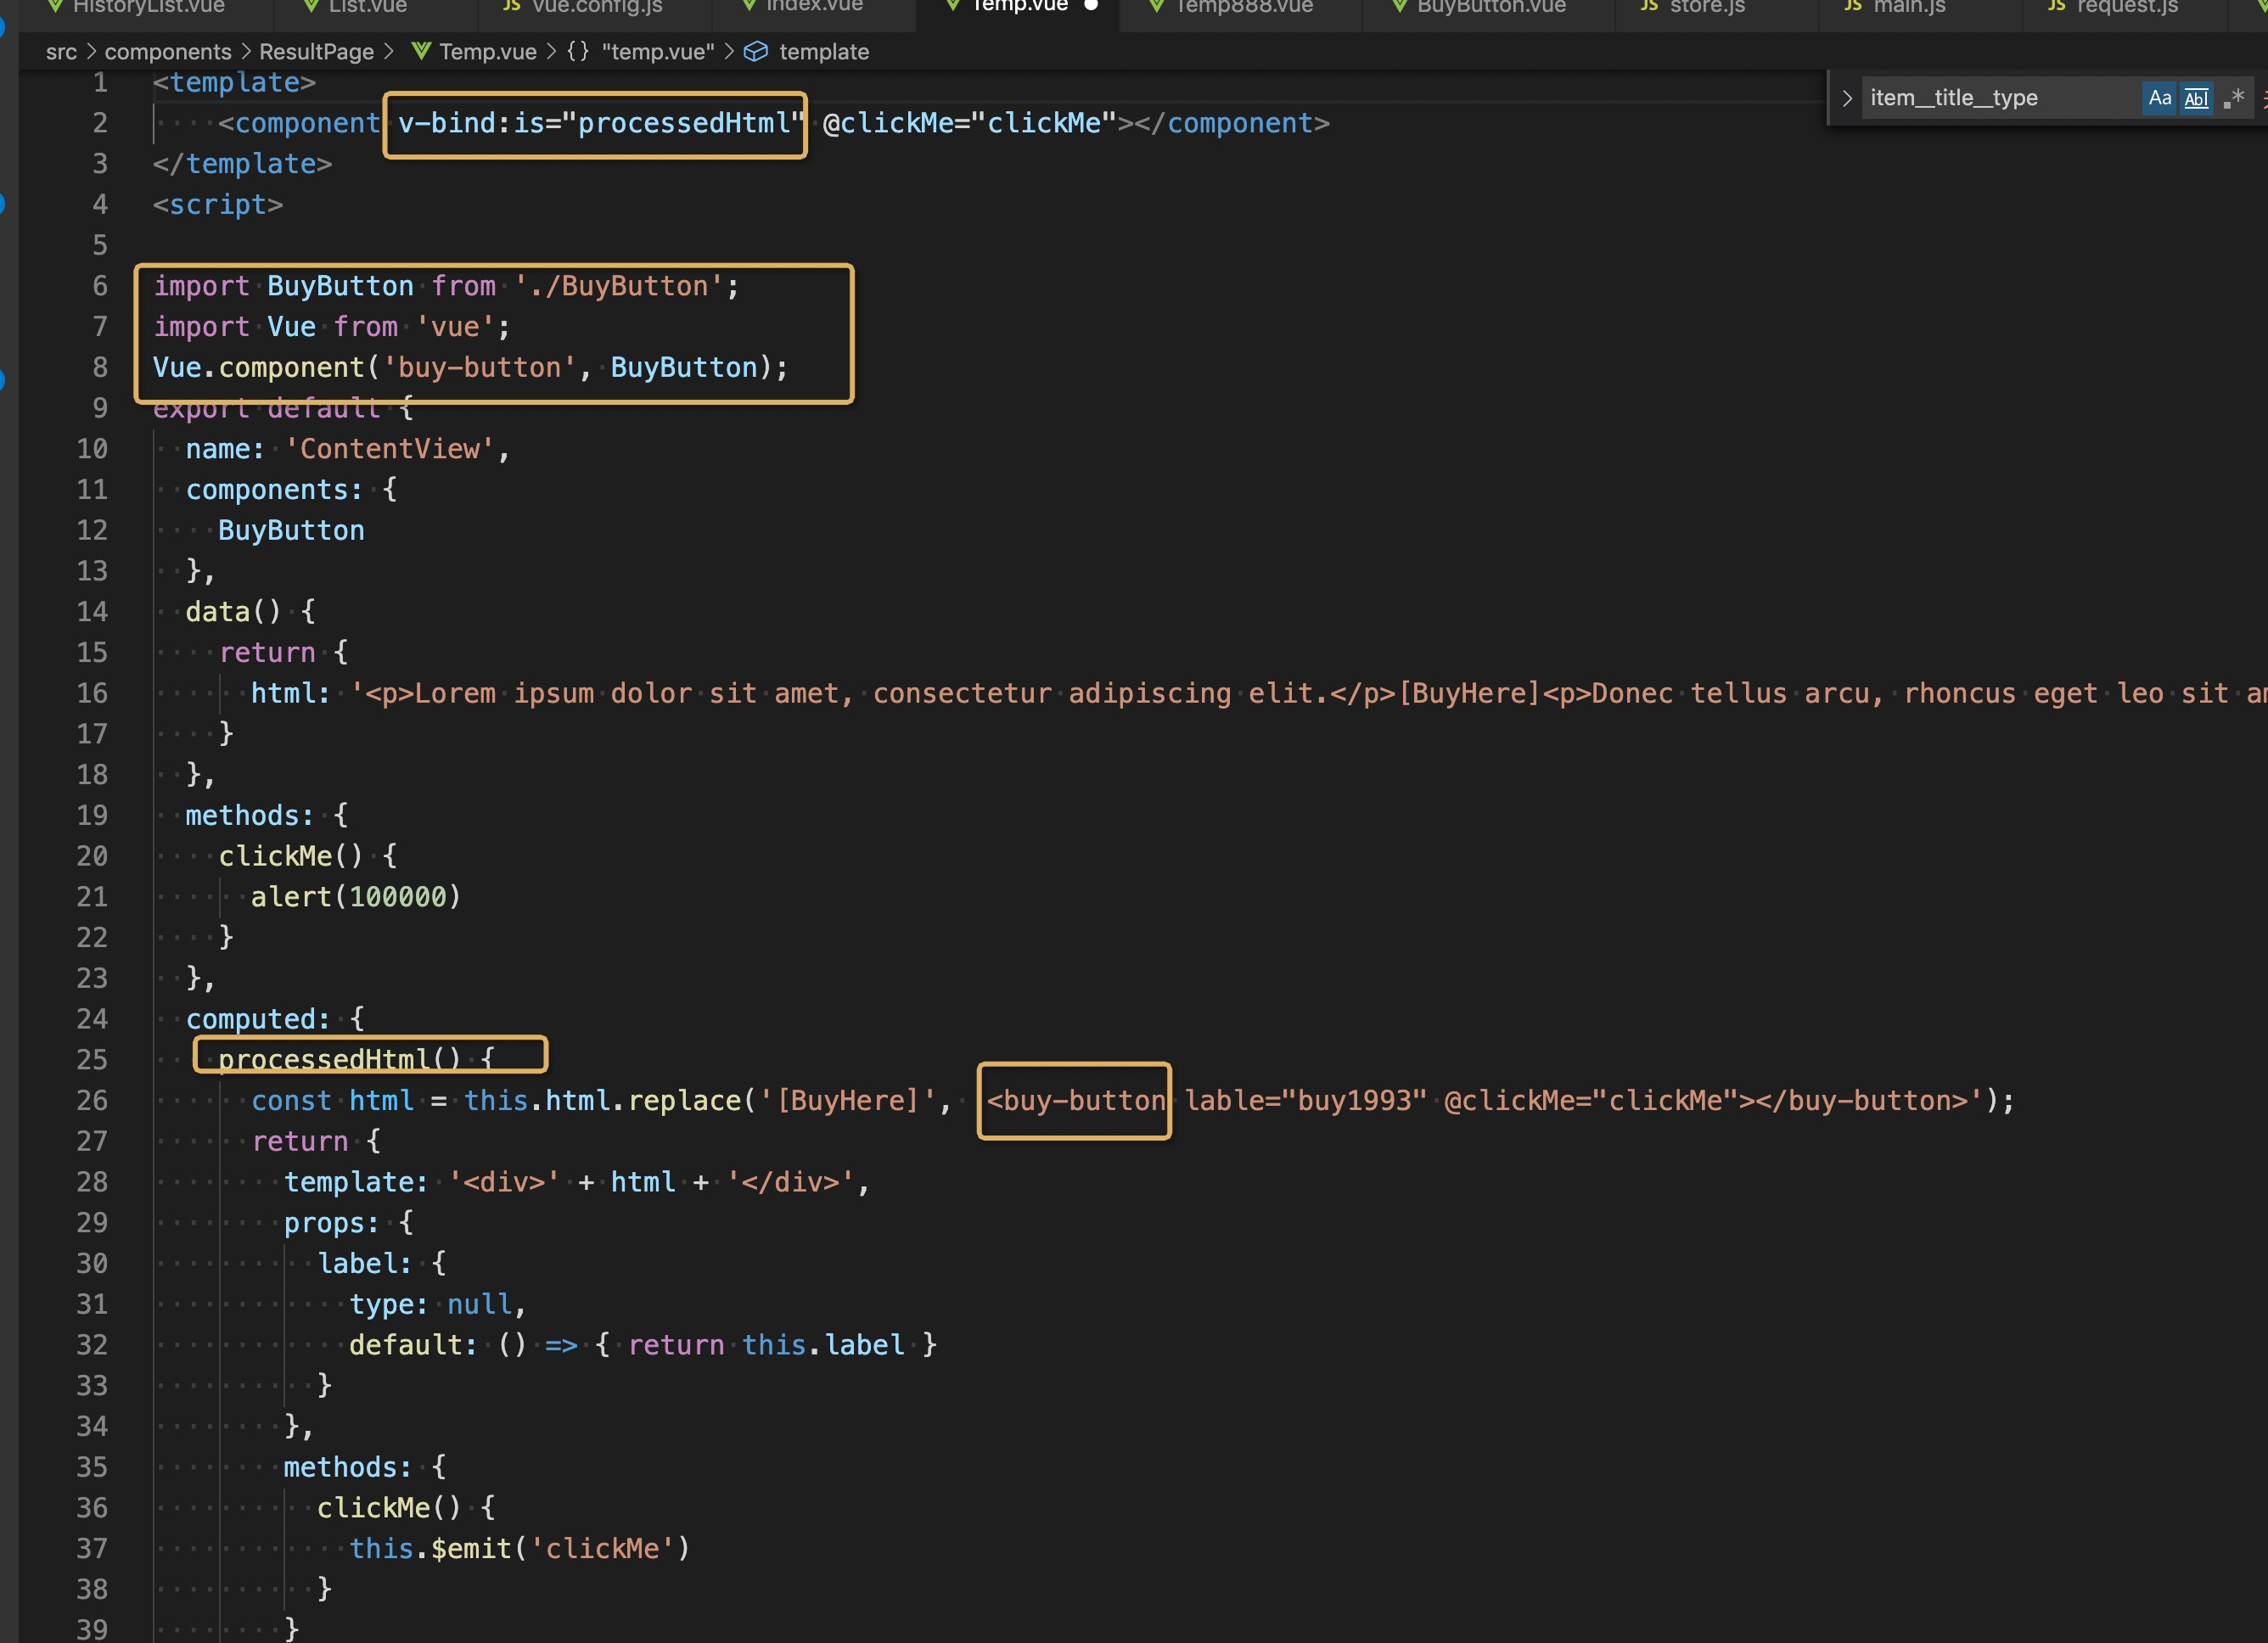This screenshot has width=2268, height=1643.
Task: Click the cube icon next to template breadcrumb
Action: [756, 51]
